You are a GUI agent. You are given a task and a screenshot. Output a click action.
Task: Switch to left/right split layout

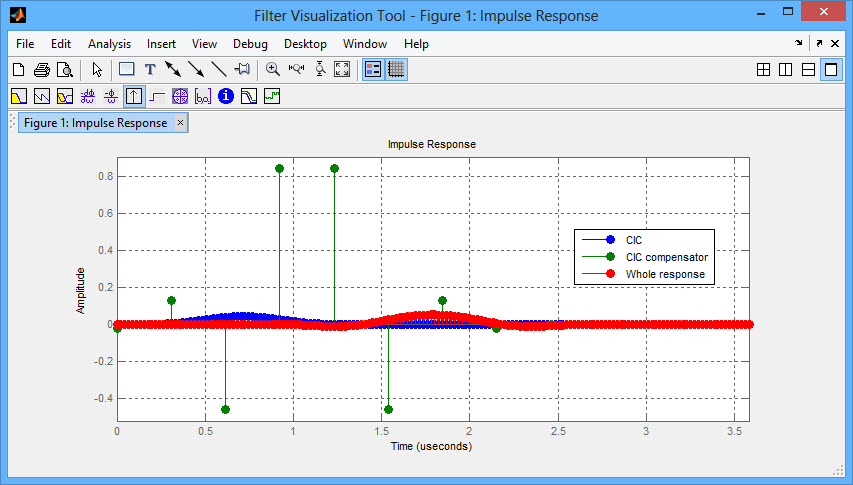pyautogui.click(x=786, y=70)
